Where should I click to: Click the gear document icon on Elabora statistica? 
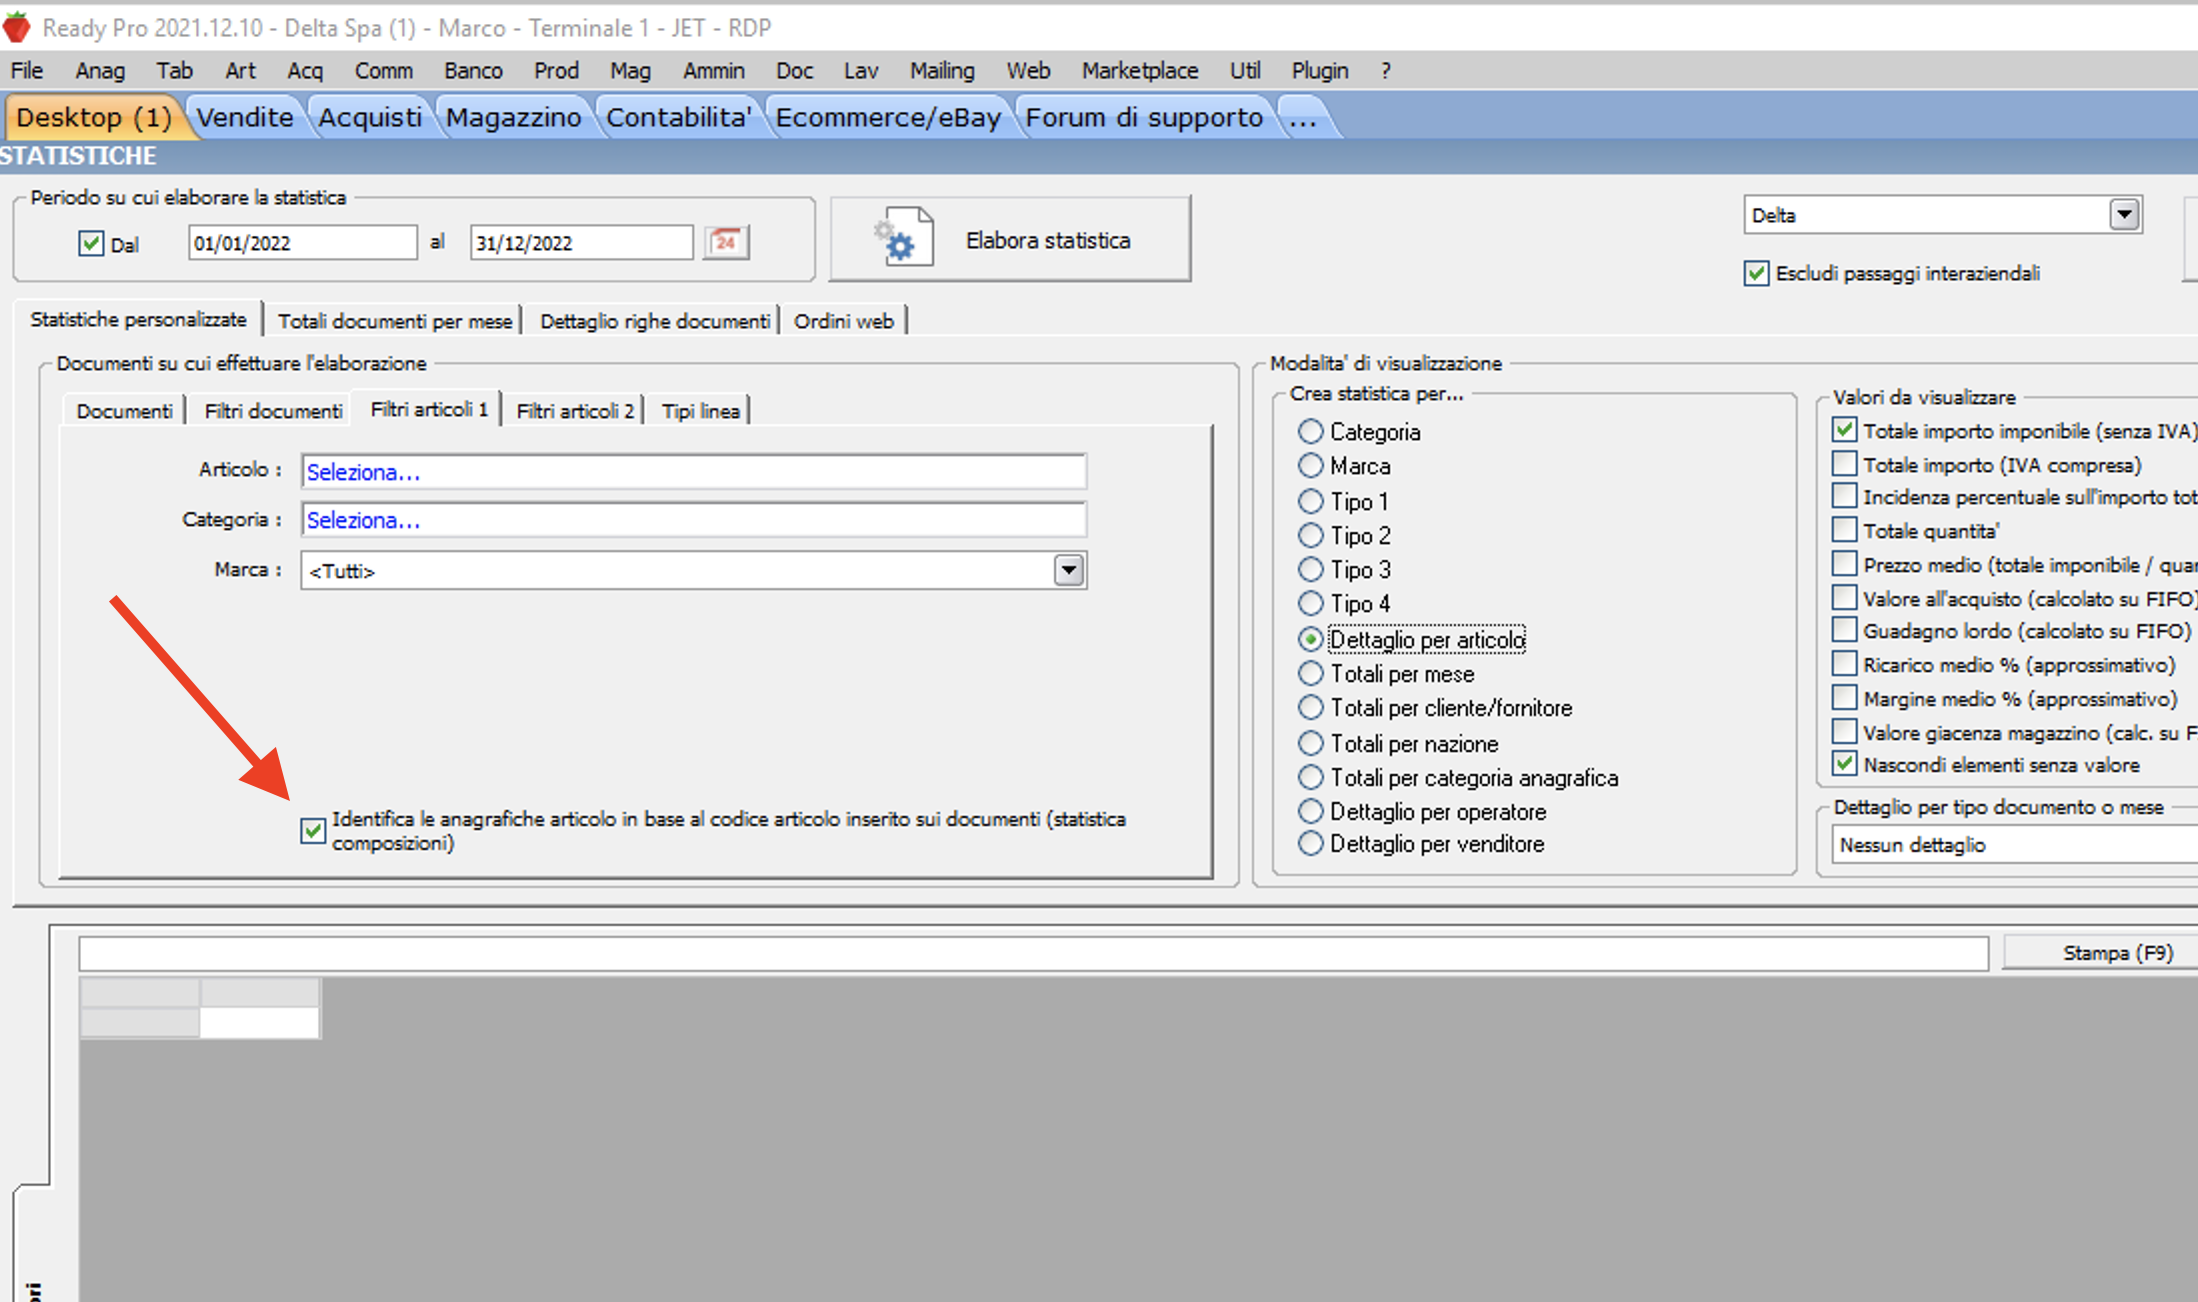point(904,238)
